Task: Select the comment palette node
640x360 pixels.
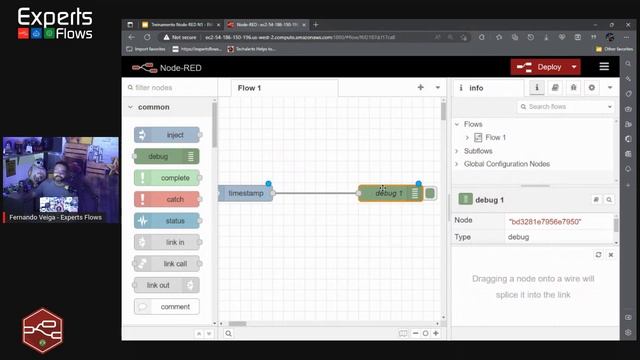Action: click(x=167, y=307)
